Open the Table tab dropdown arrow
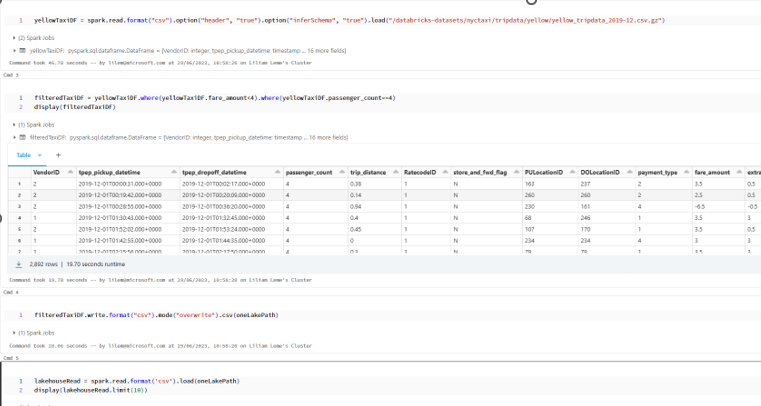 coord(40,155)
